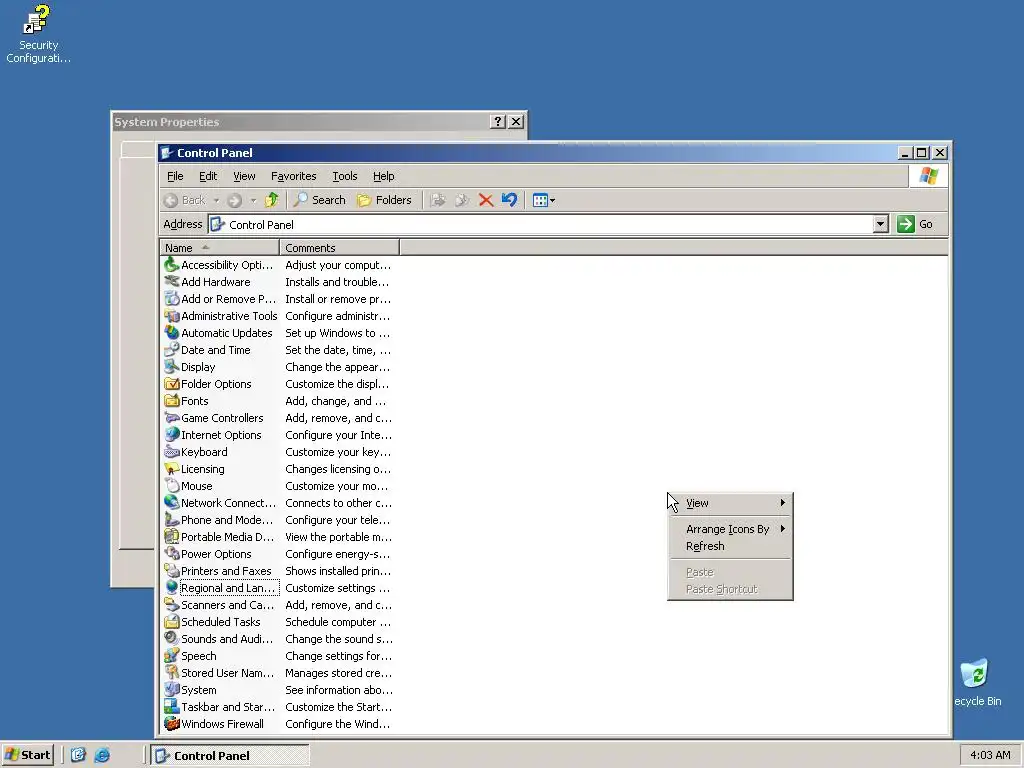Sort by the Name column header
The height and width of the screenshot is (768, 1024).
(x=220, y=248)
